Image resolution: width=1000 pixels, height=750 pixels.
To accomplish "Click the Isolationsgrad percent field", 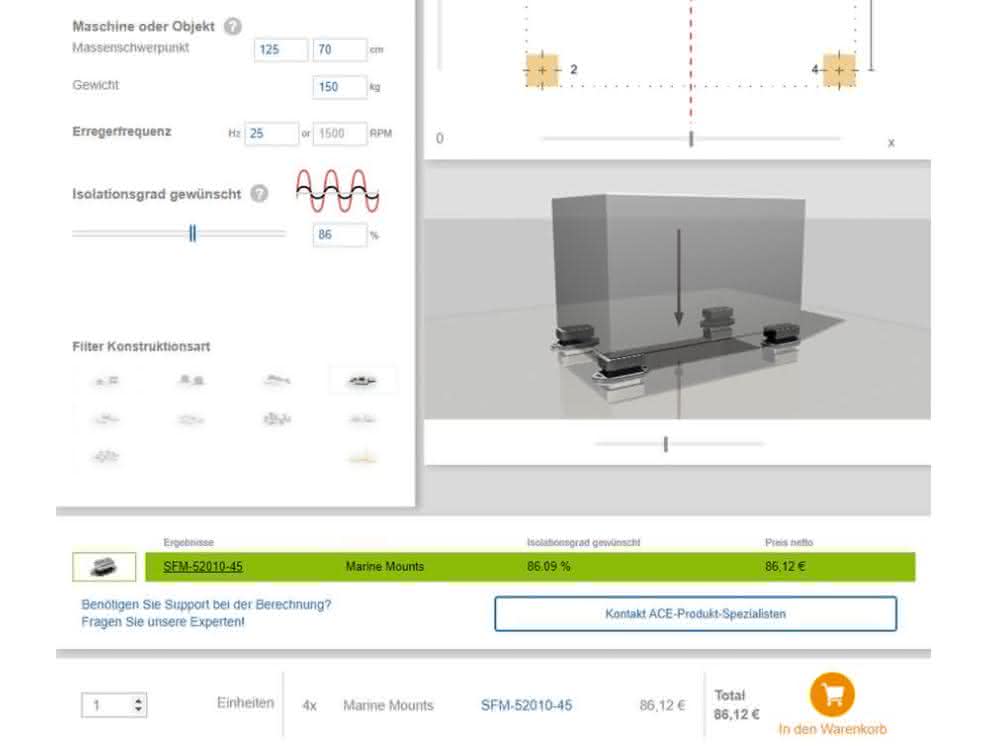I will [x=339, y=235].
